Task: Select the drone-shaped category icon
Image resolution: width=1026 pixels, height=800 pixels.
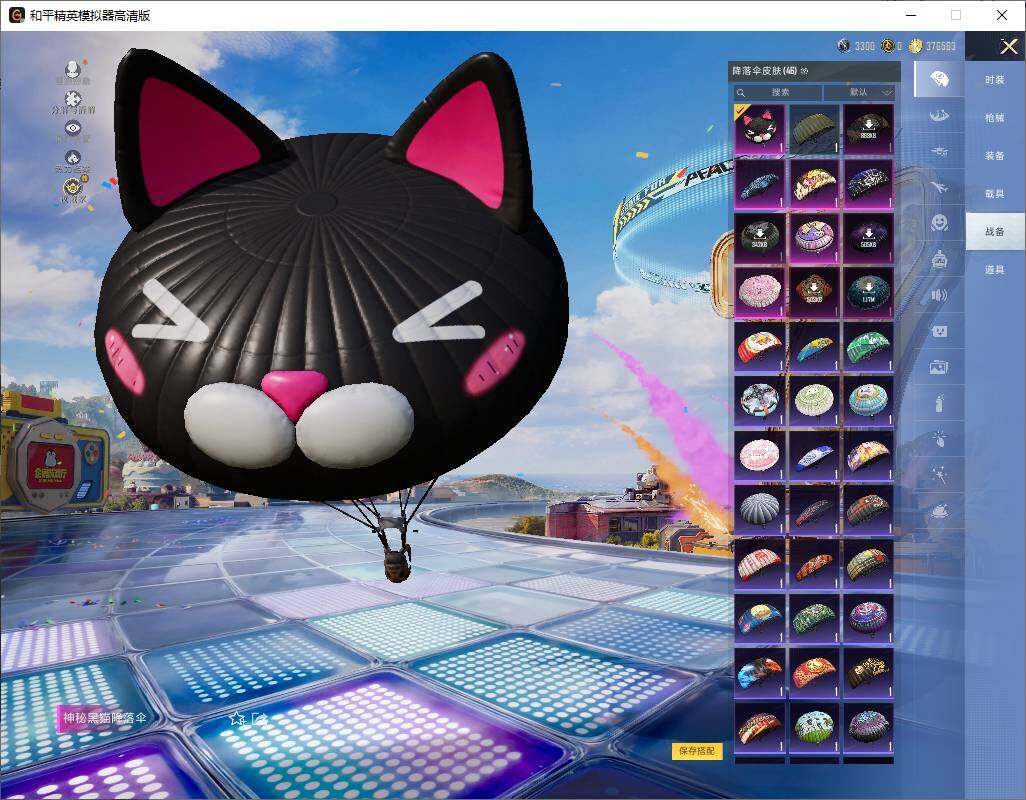Action: click(x=939, y=151)
